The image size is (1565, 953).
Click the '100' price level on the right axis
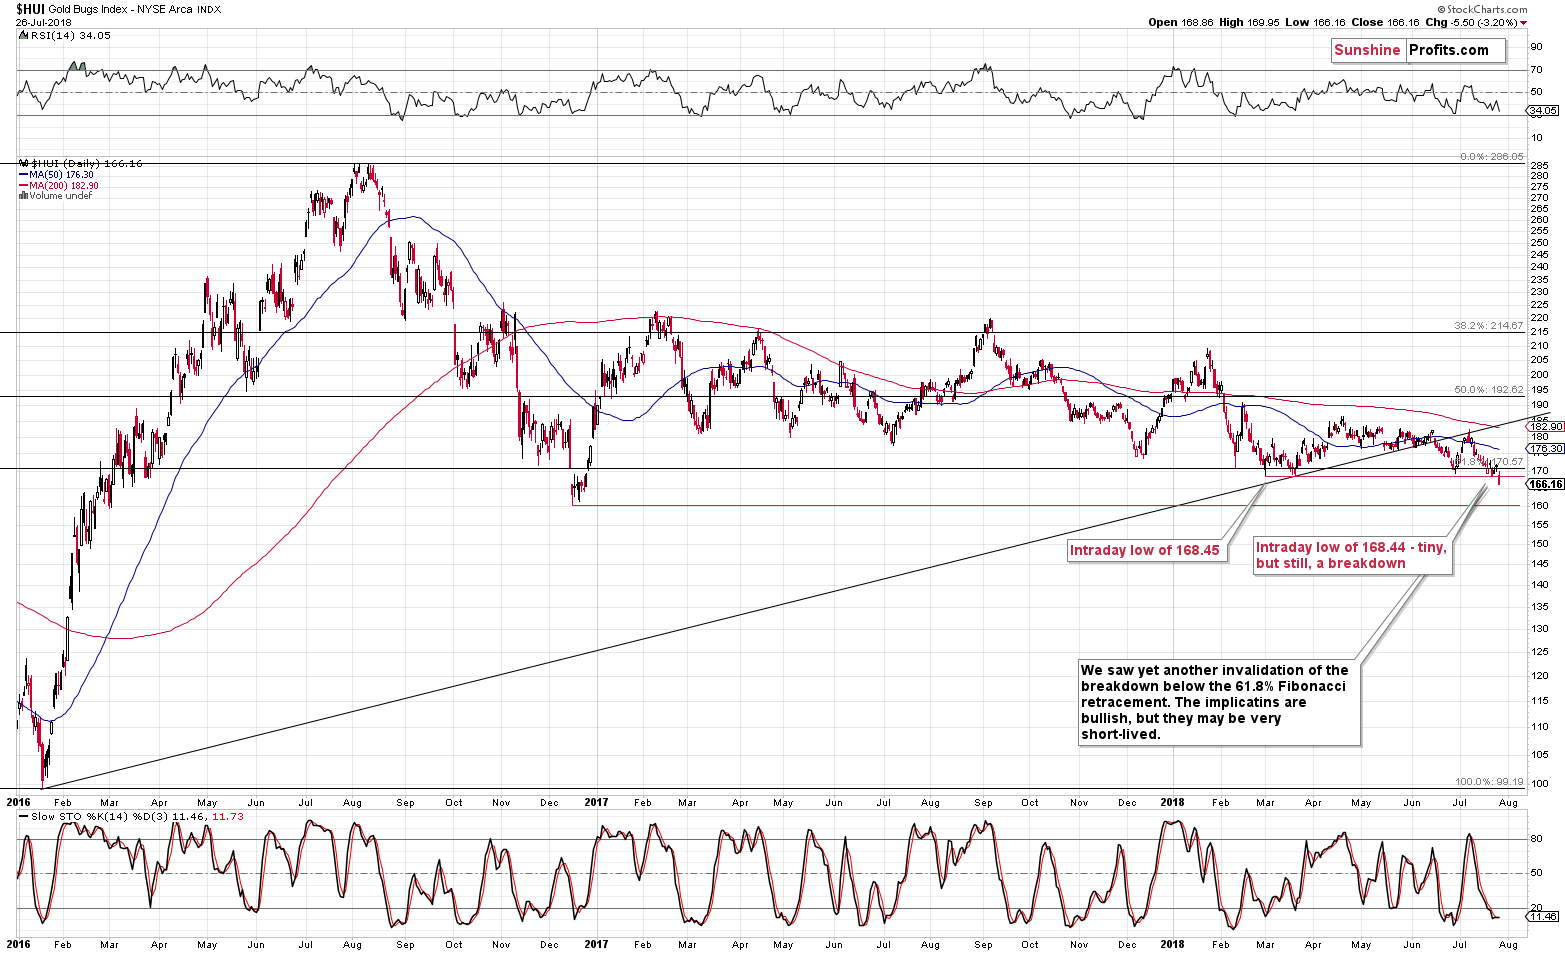pyautogui.click(x=1539, y=784)
